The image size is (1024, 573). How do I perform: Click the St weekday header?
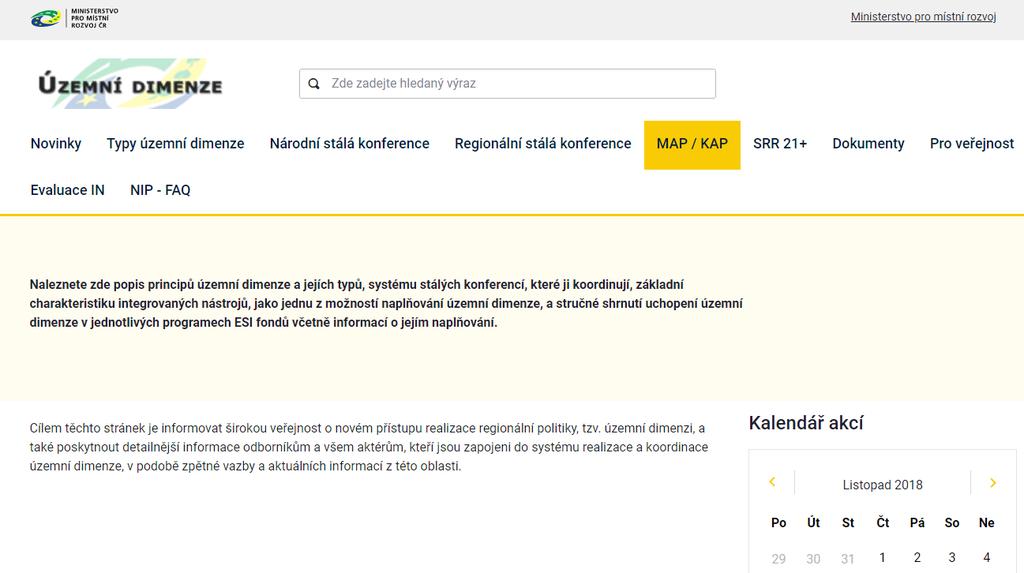848,523
